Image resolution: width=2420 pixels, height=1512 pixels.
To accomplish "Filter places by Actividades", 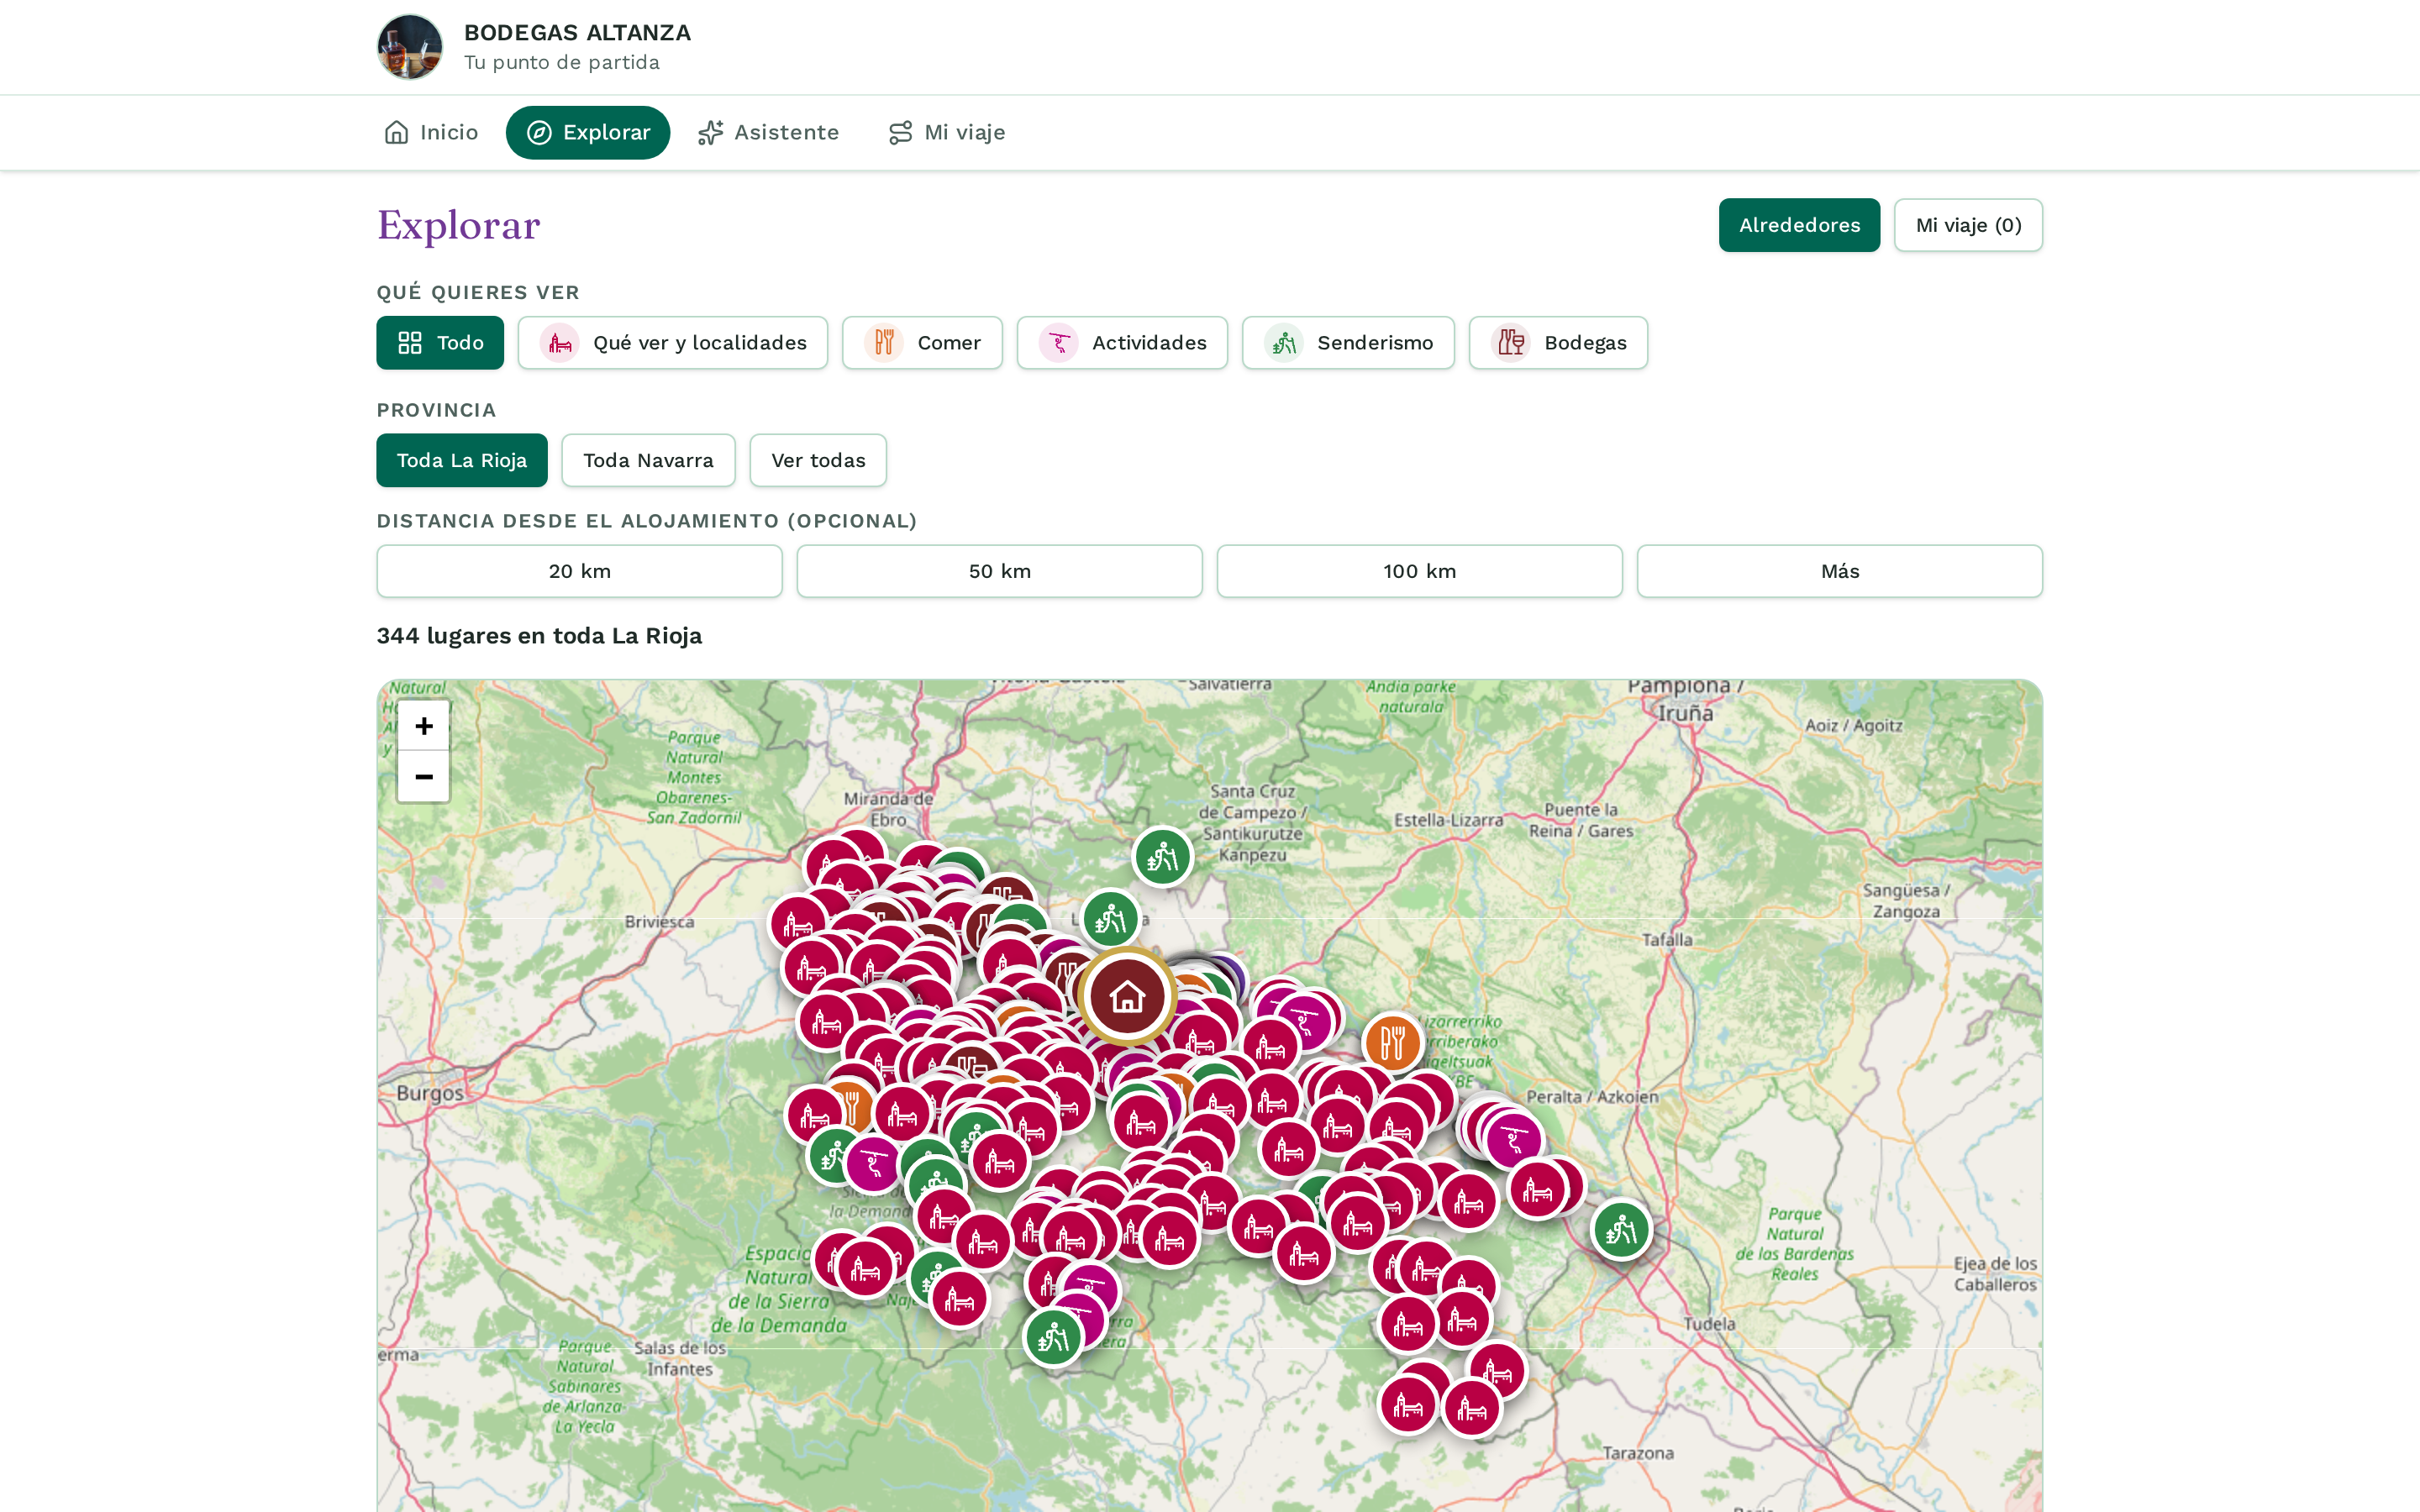I will [1122, 343].
